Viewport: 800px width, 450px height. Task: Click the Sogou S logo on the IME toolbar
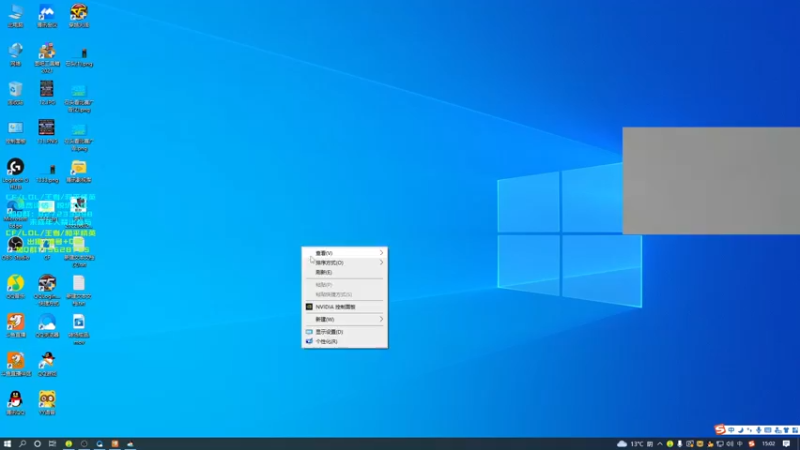click(720, 430)
